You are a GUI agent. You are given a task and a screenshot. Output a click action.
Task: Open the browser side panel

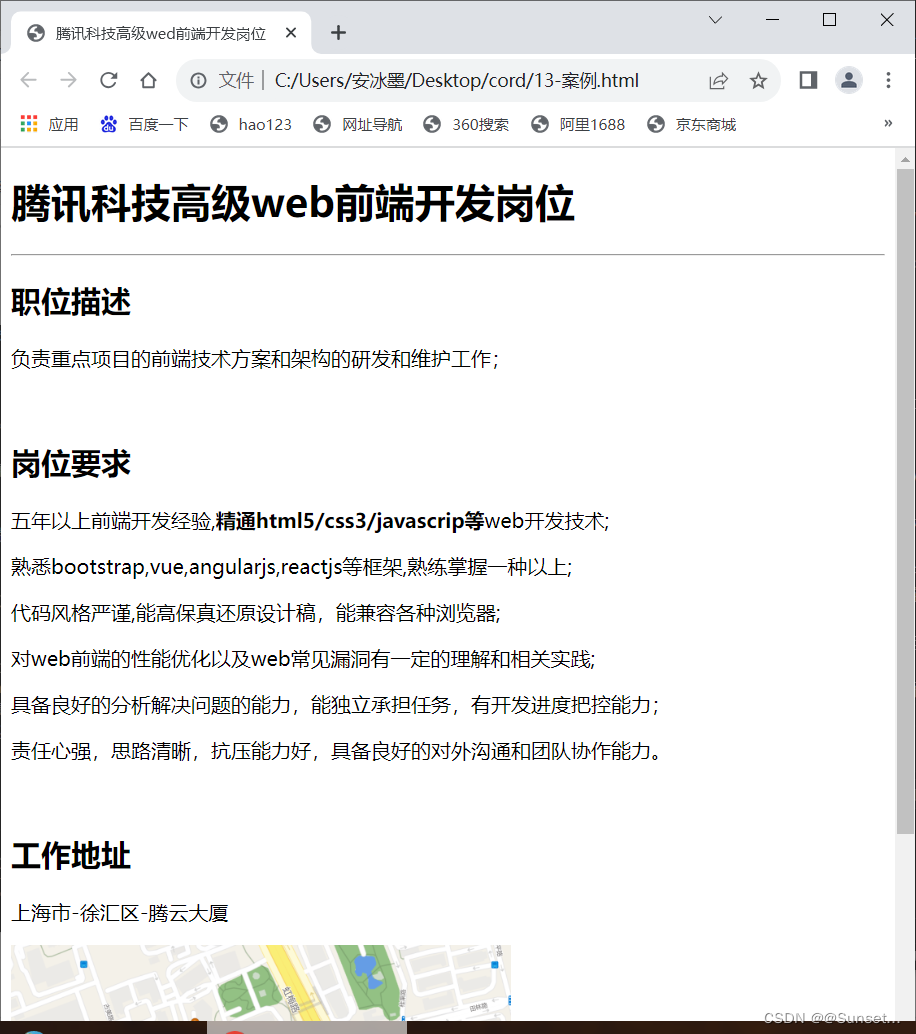coord(809,80)
